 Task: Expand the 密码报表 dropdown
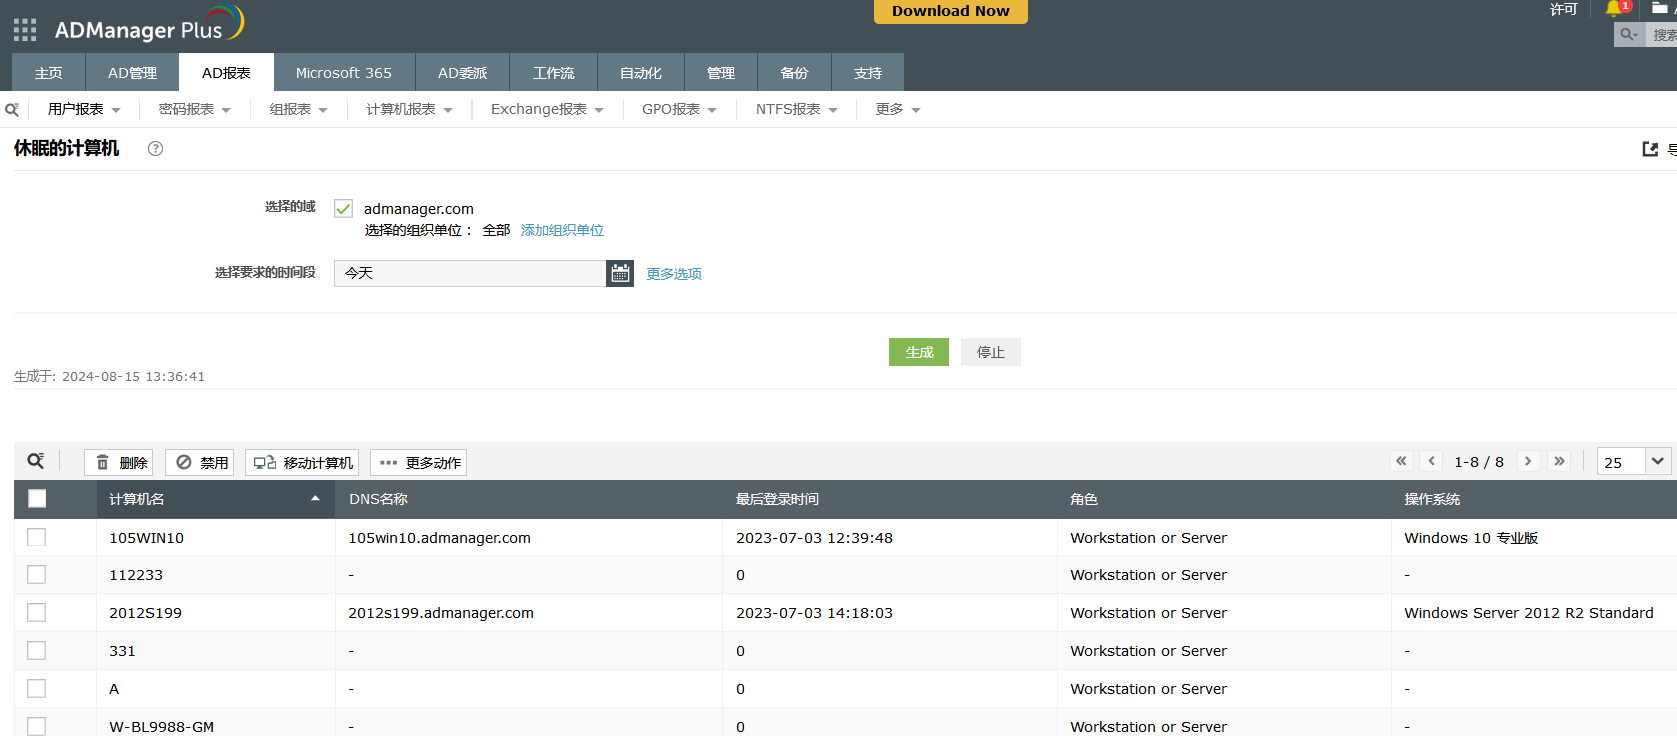195,109
